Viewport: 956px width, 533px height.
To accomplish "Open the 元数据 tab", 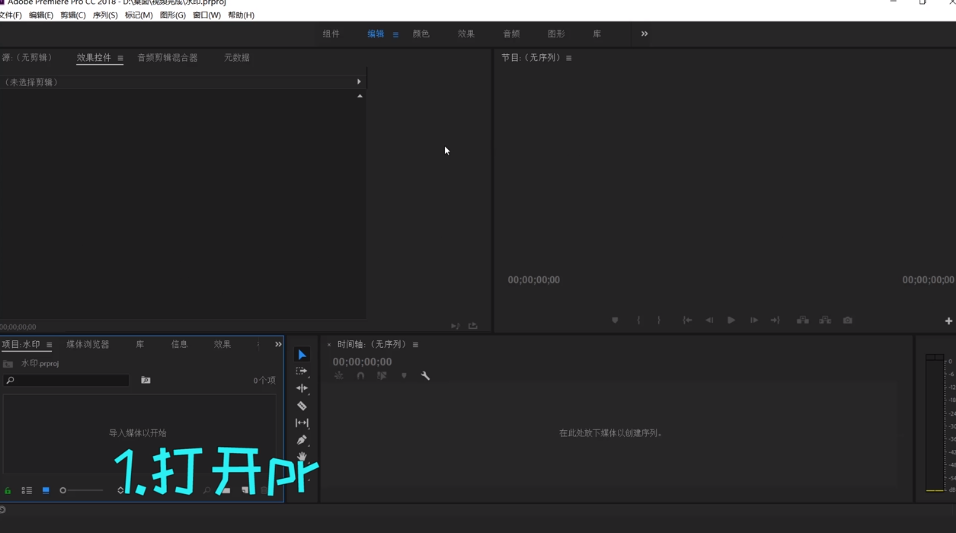I will click(x=237, y=57).
